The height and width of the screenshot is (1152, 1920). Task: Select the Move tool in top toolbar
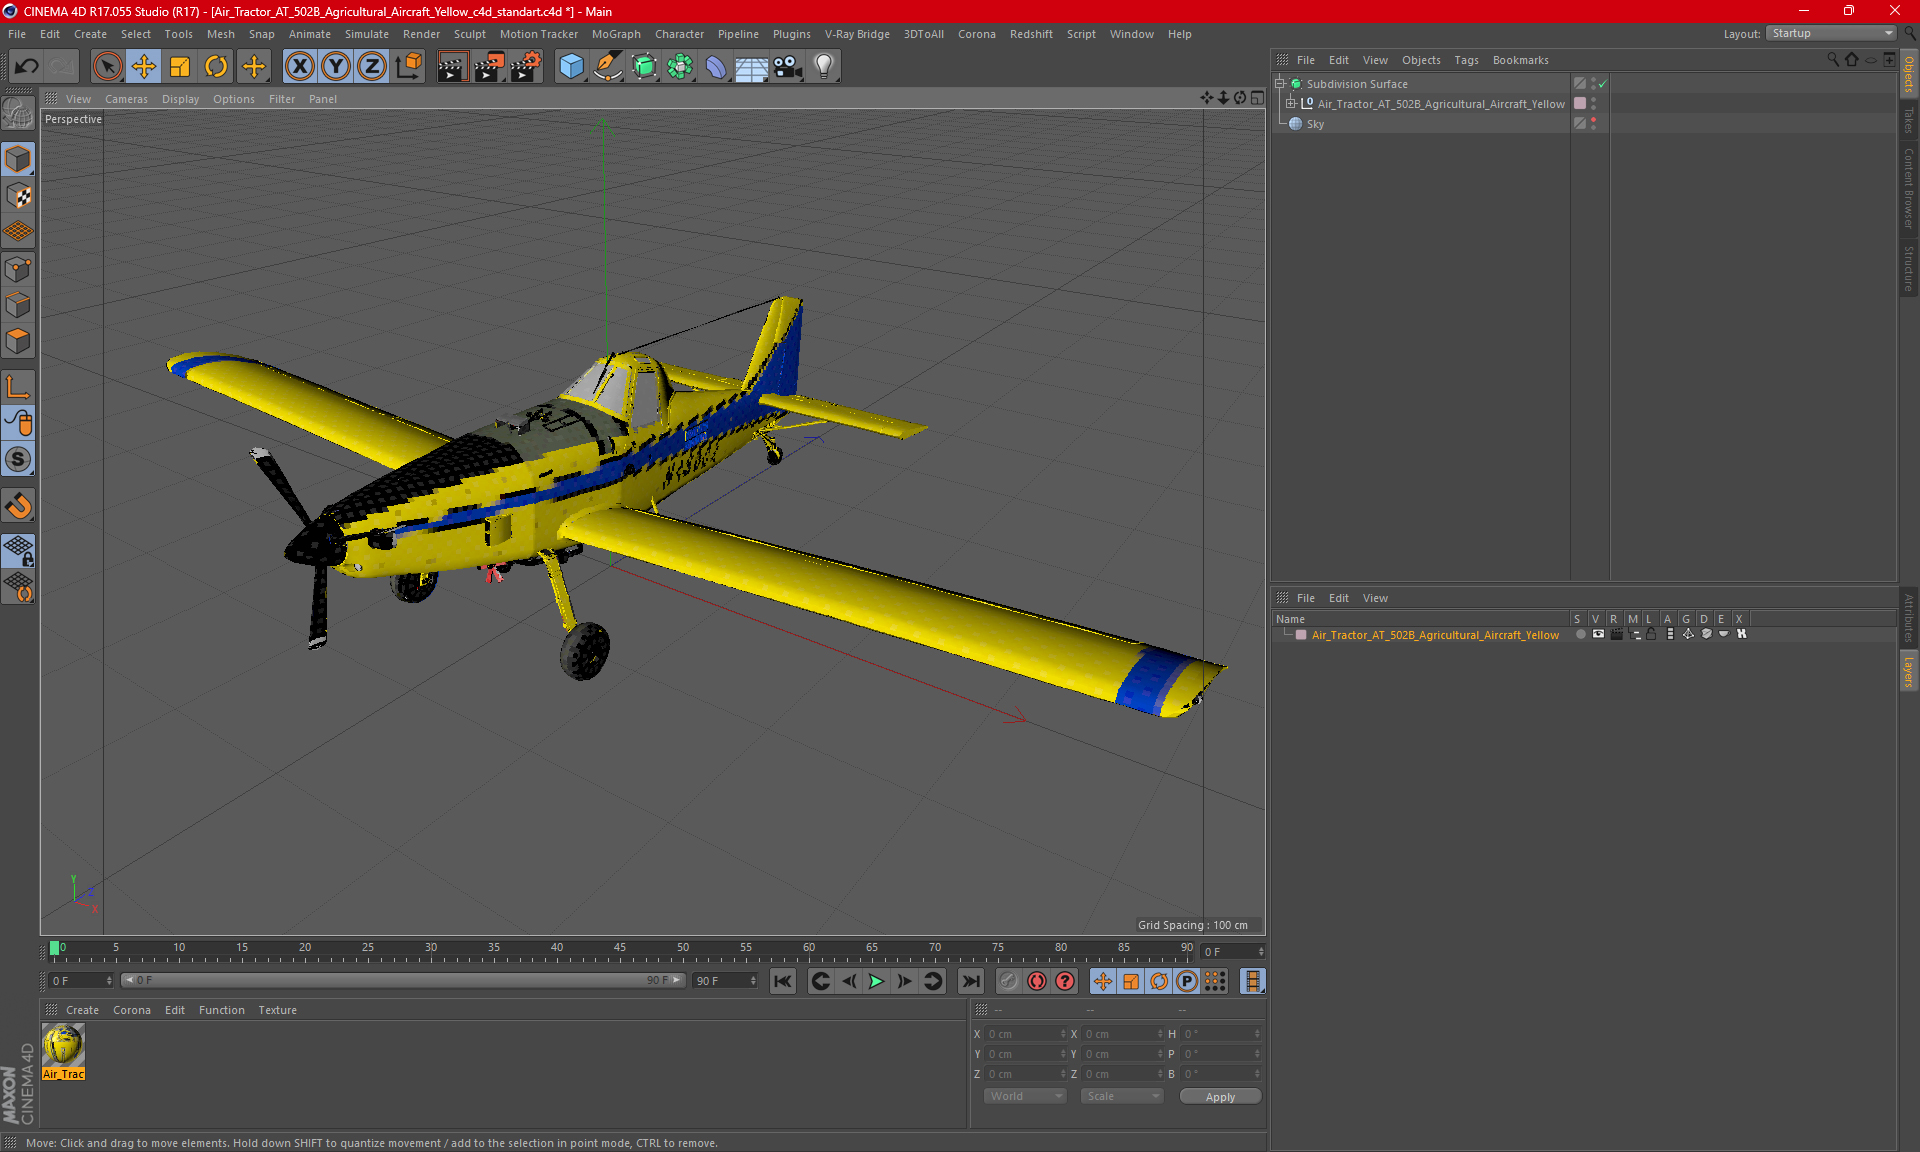[x=144, y=67]
